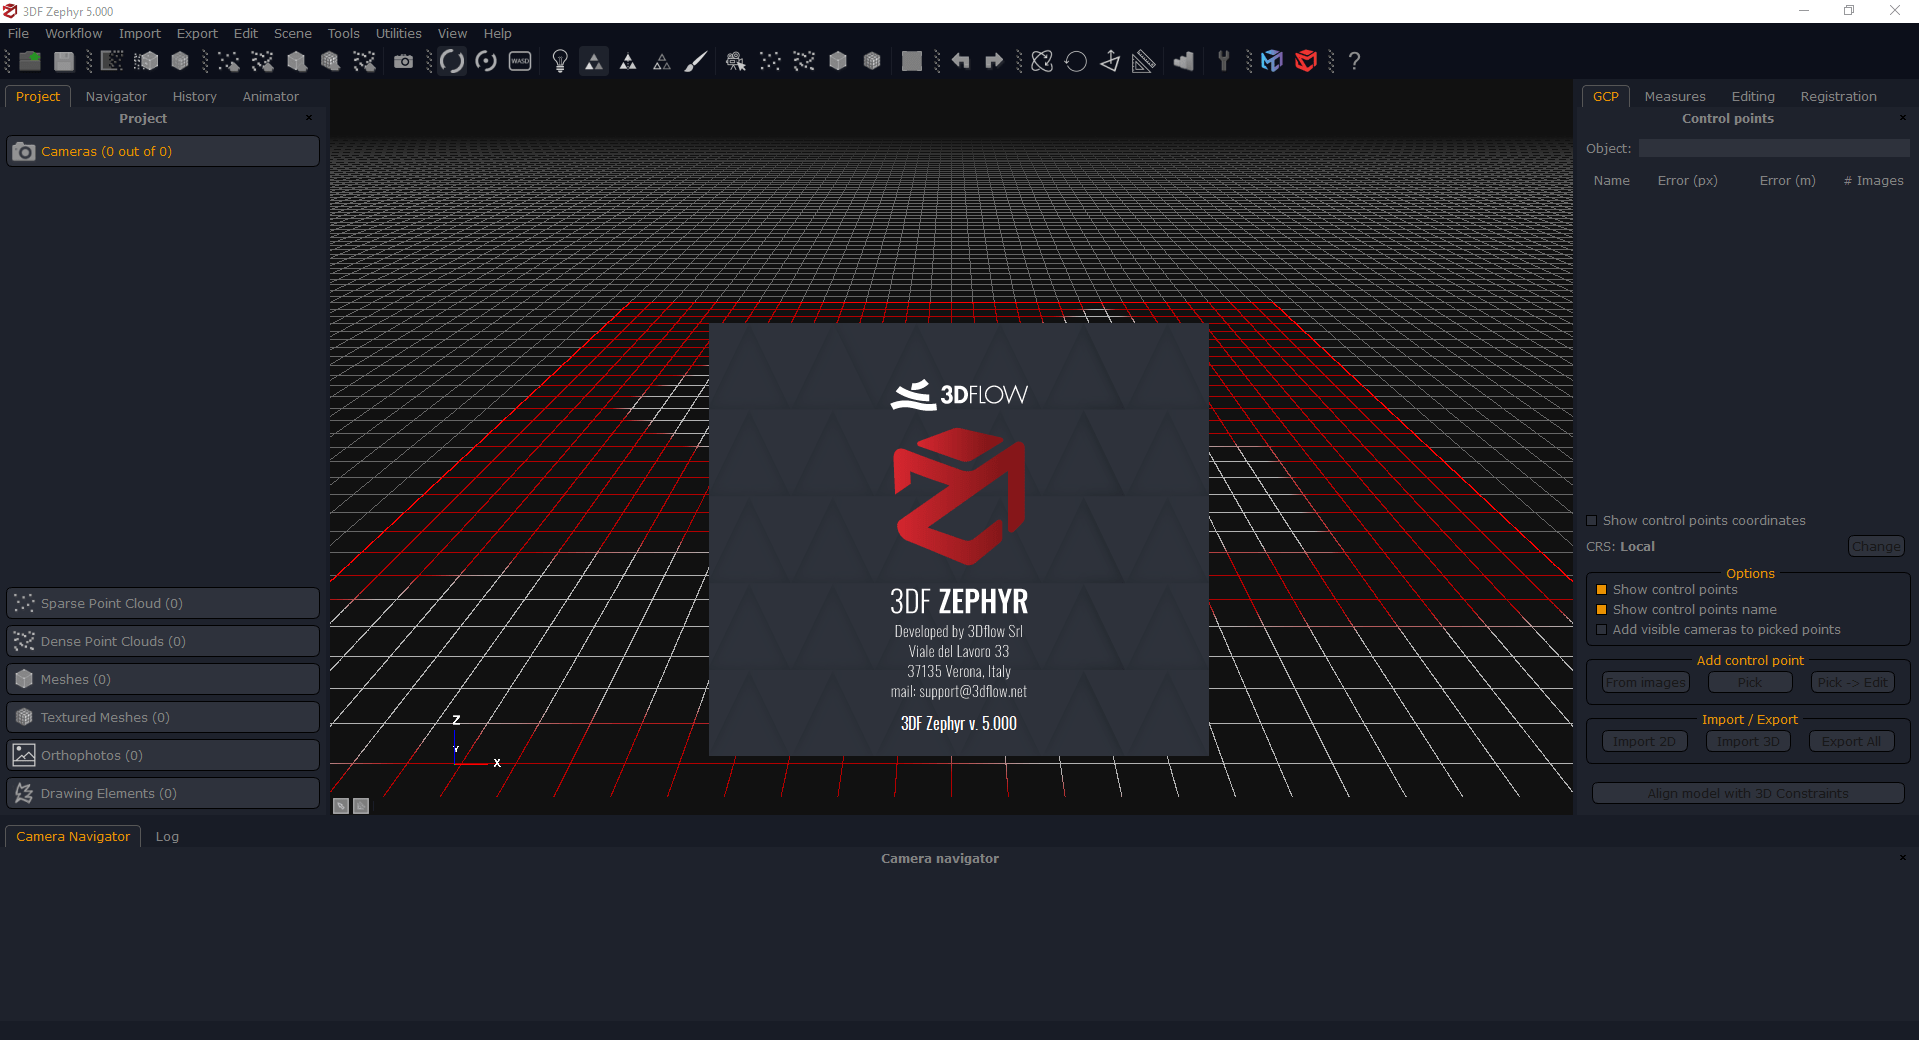Open the triangle ruler measure tool
Viewport: 1919px width, 1040px height.
pyautogui.click(x=1144, y=61)
